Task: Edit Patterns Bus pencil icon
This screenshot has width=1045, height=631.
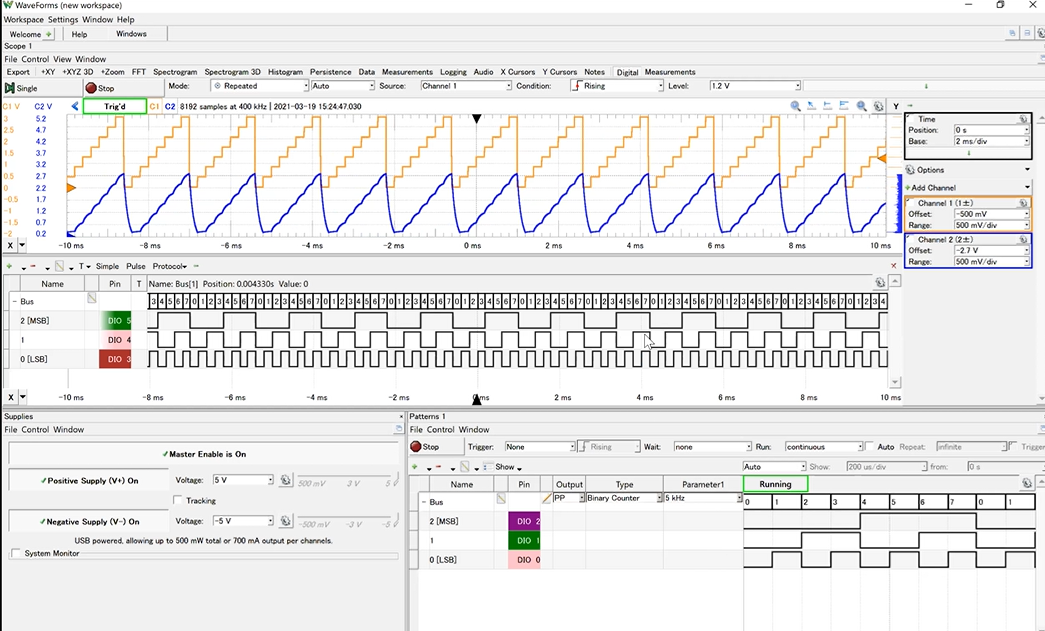Action: (x=546, y=498)
